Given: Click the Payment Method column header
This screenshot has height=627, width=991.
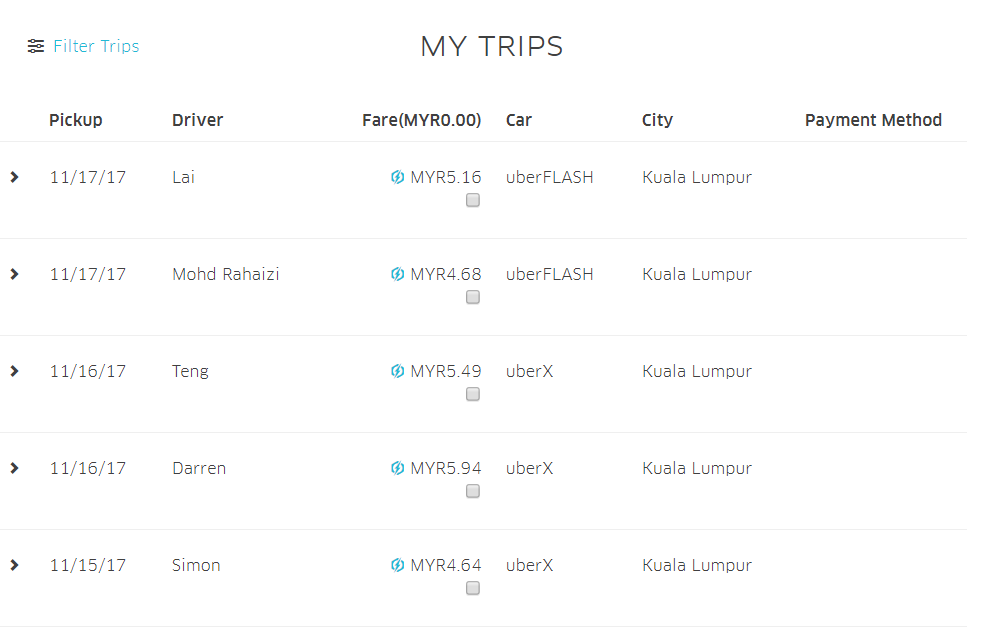Looking at the screenshot, I should click(x=873, y=120).
